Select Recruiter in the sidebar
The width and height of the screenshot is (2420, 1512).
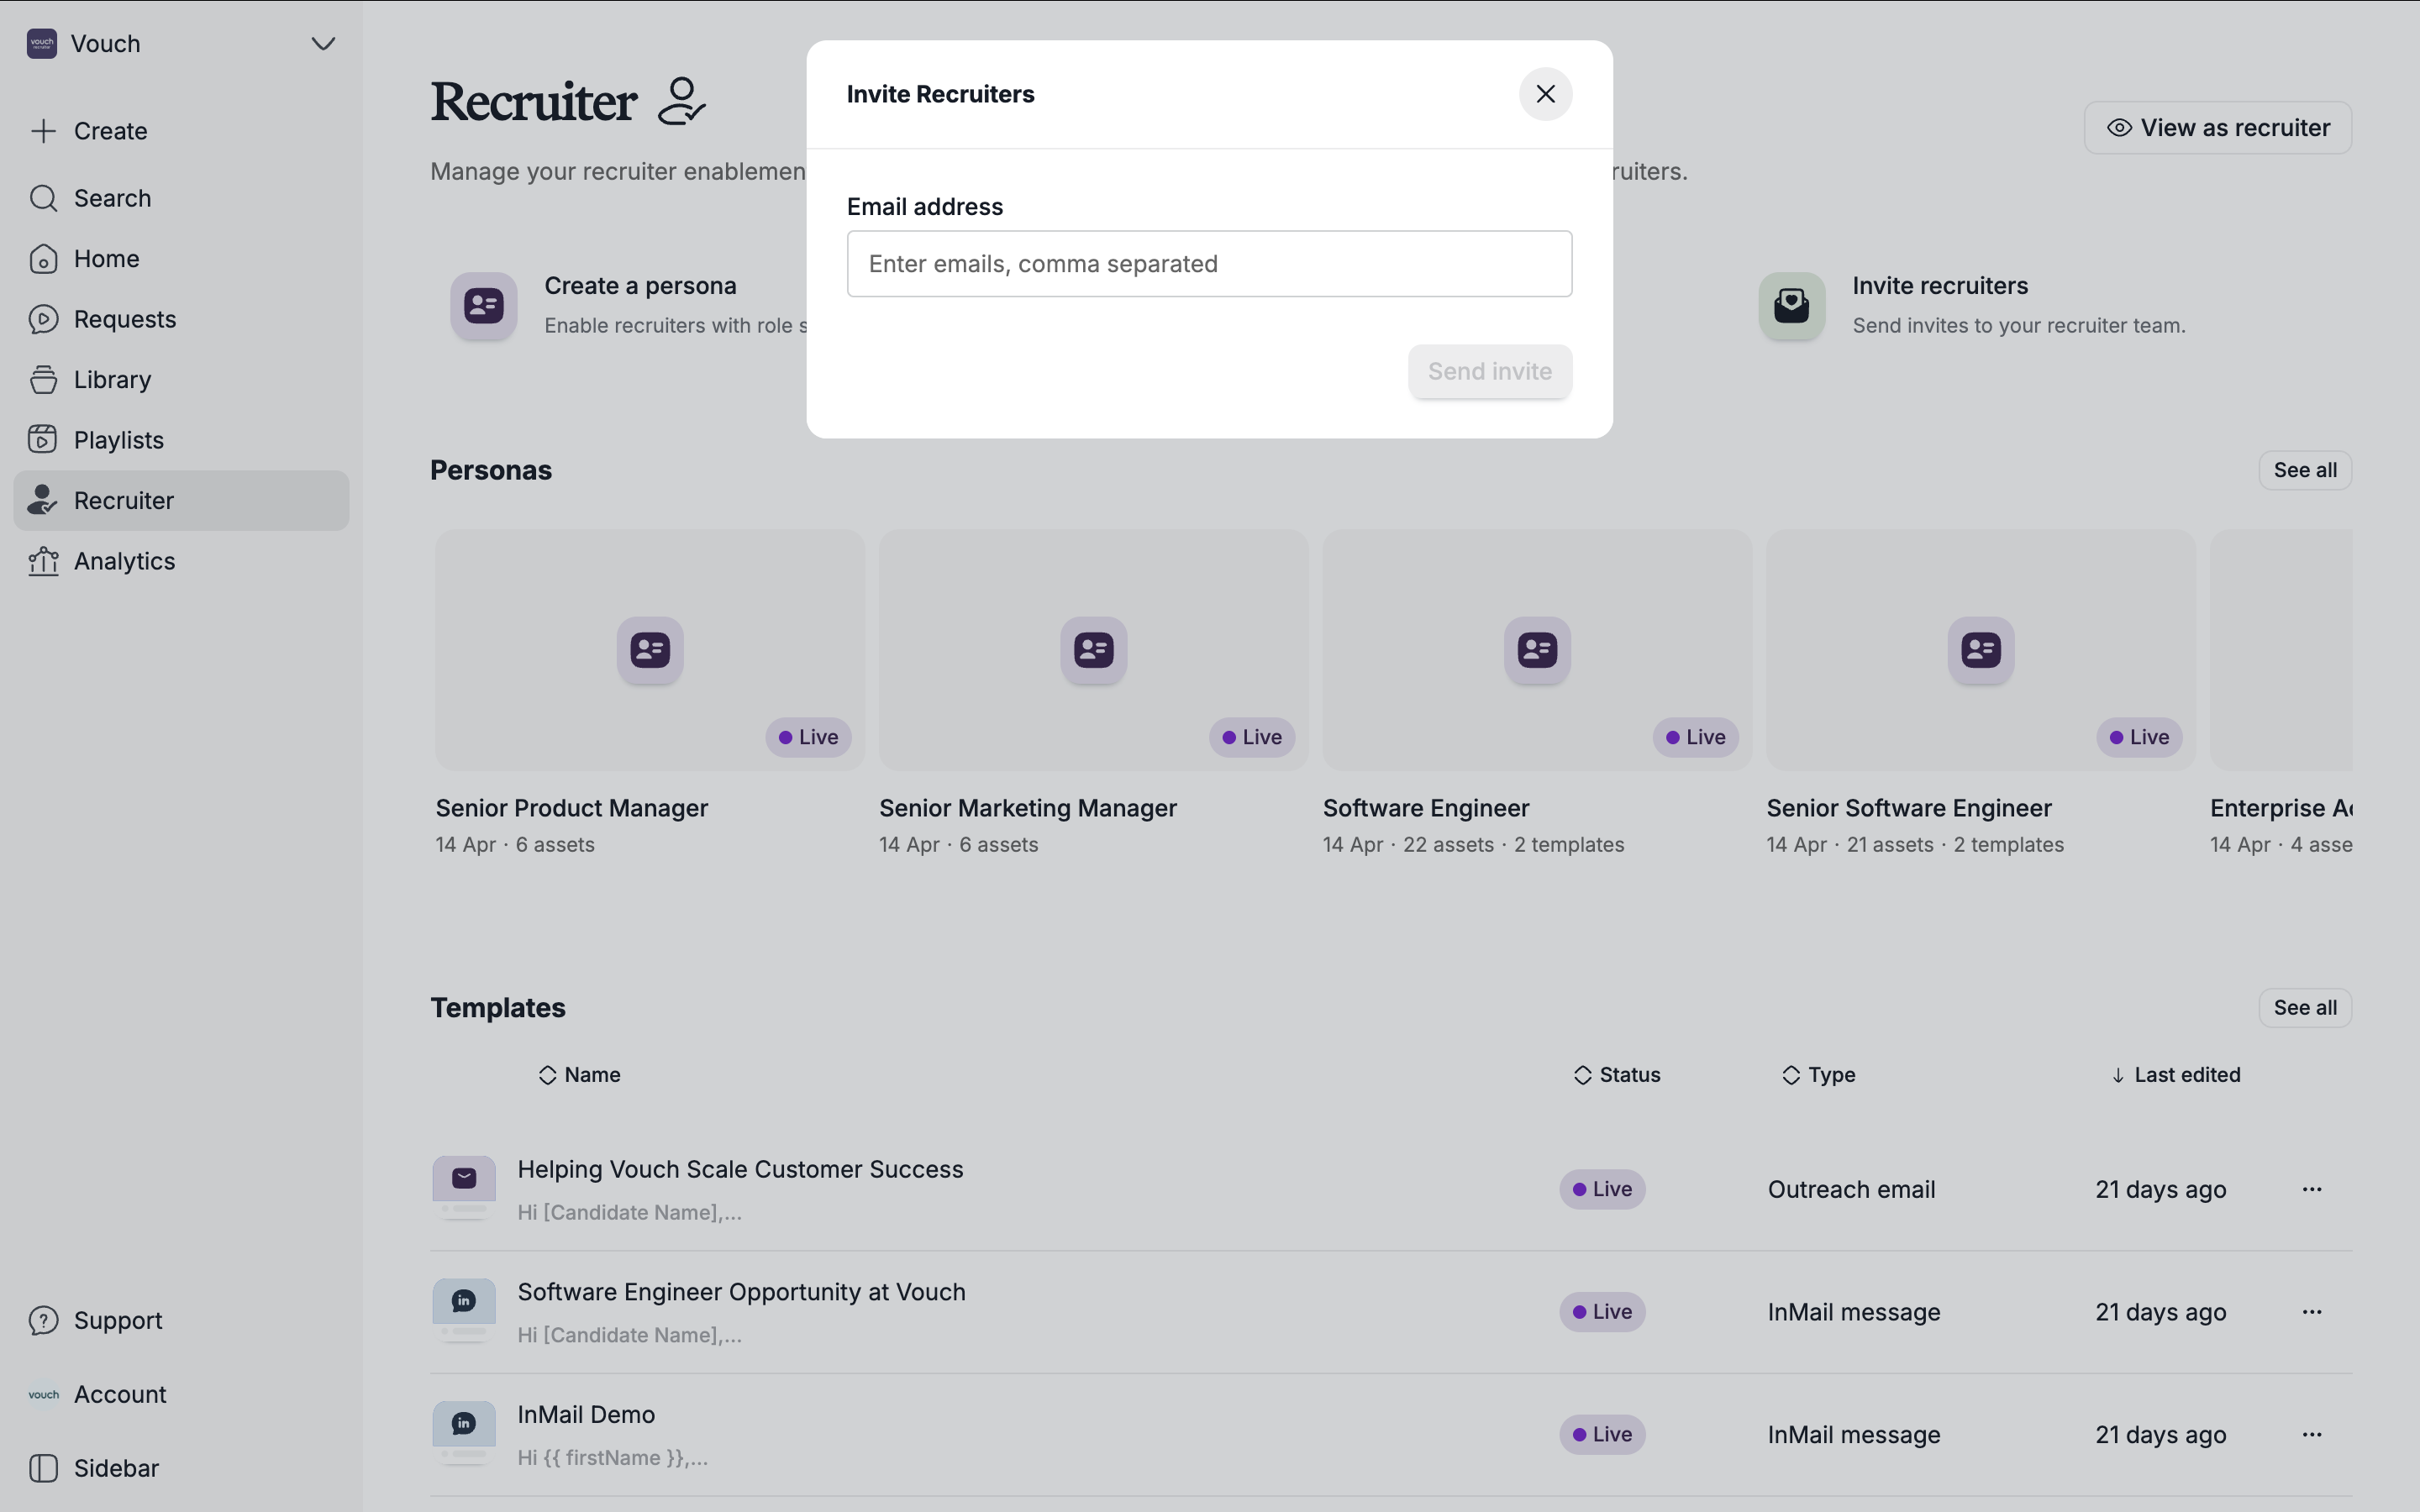[181, 501]
